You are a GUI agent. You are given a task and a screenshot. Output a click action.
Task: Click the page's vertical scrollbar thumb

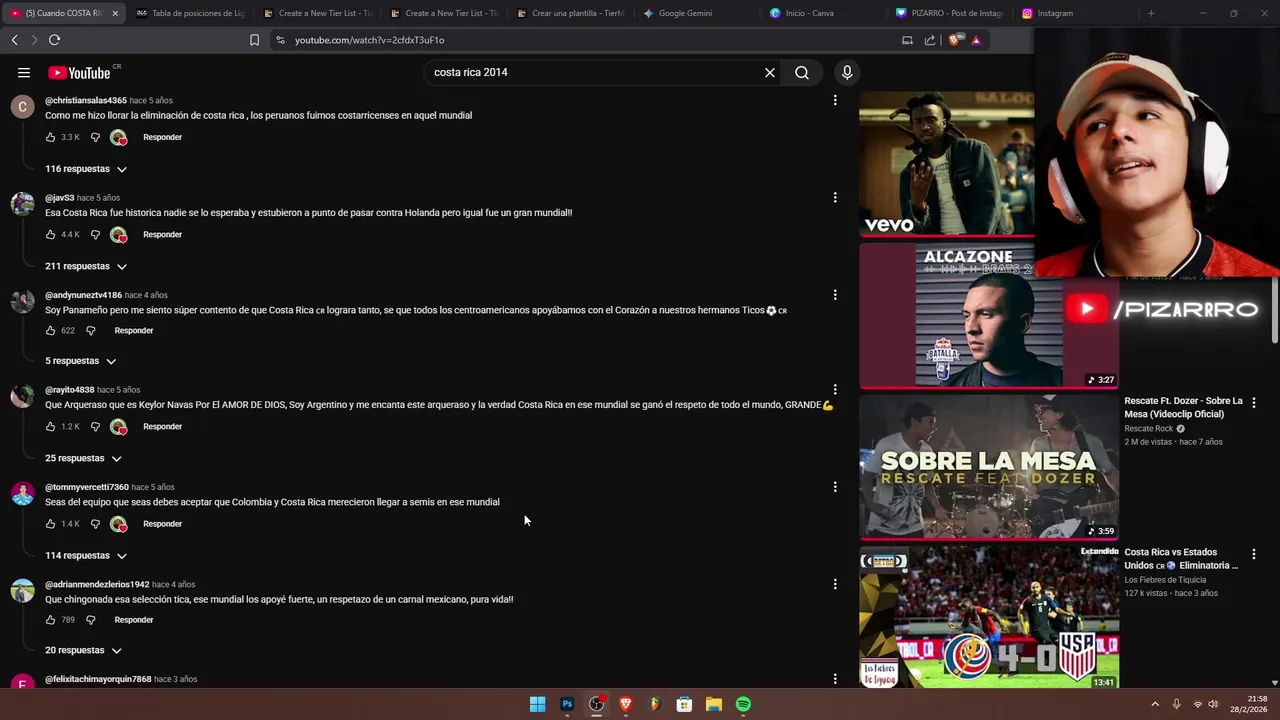(1274, 312)
